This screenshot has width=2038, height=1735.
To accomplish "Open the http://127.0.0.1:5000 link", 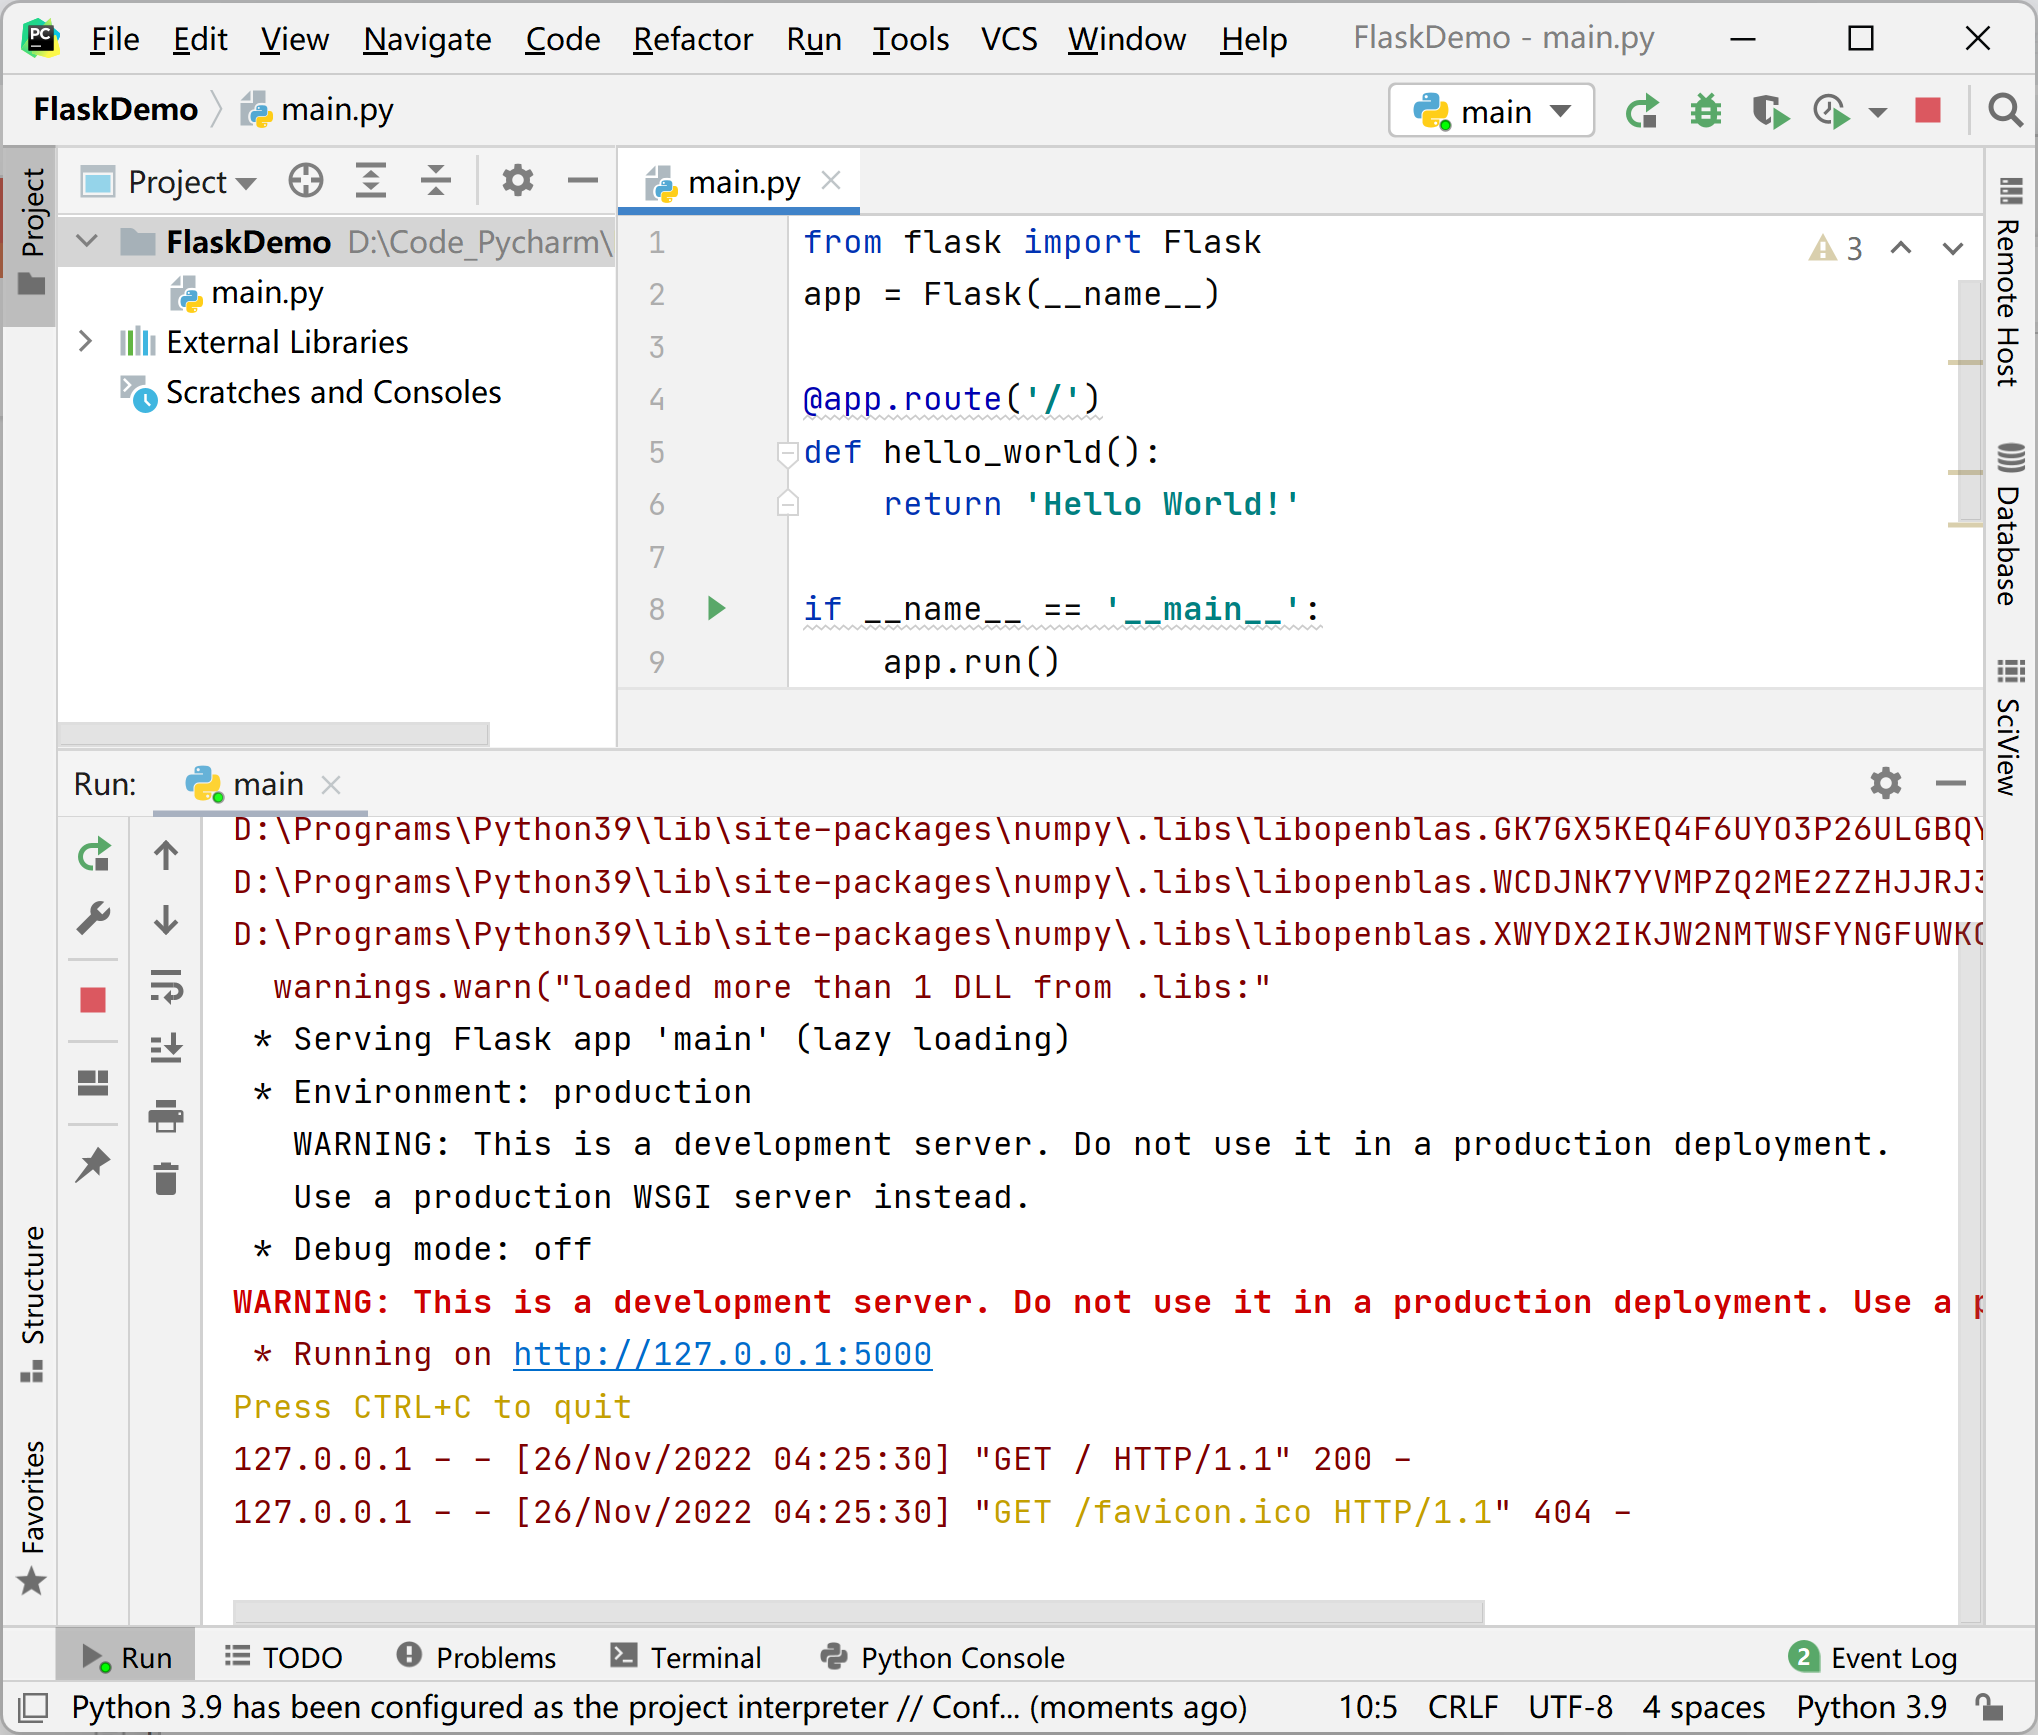I will pyautogui.click(x=722, y=1354).
